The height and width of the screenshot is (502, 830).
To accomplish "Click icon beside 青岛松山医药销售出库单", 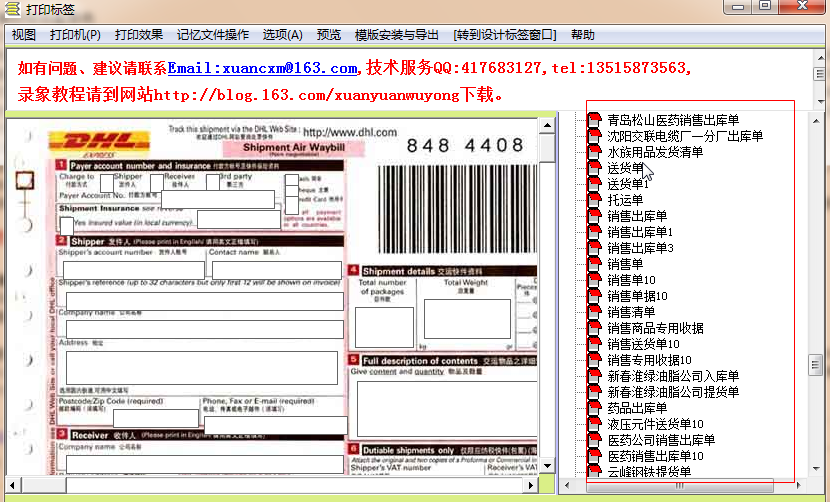I will [x=594, y=120].
